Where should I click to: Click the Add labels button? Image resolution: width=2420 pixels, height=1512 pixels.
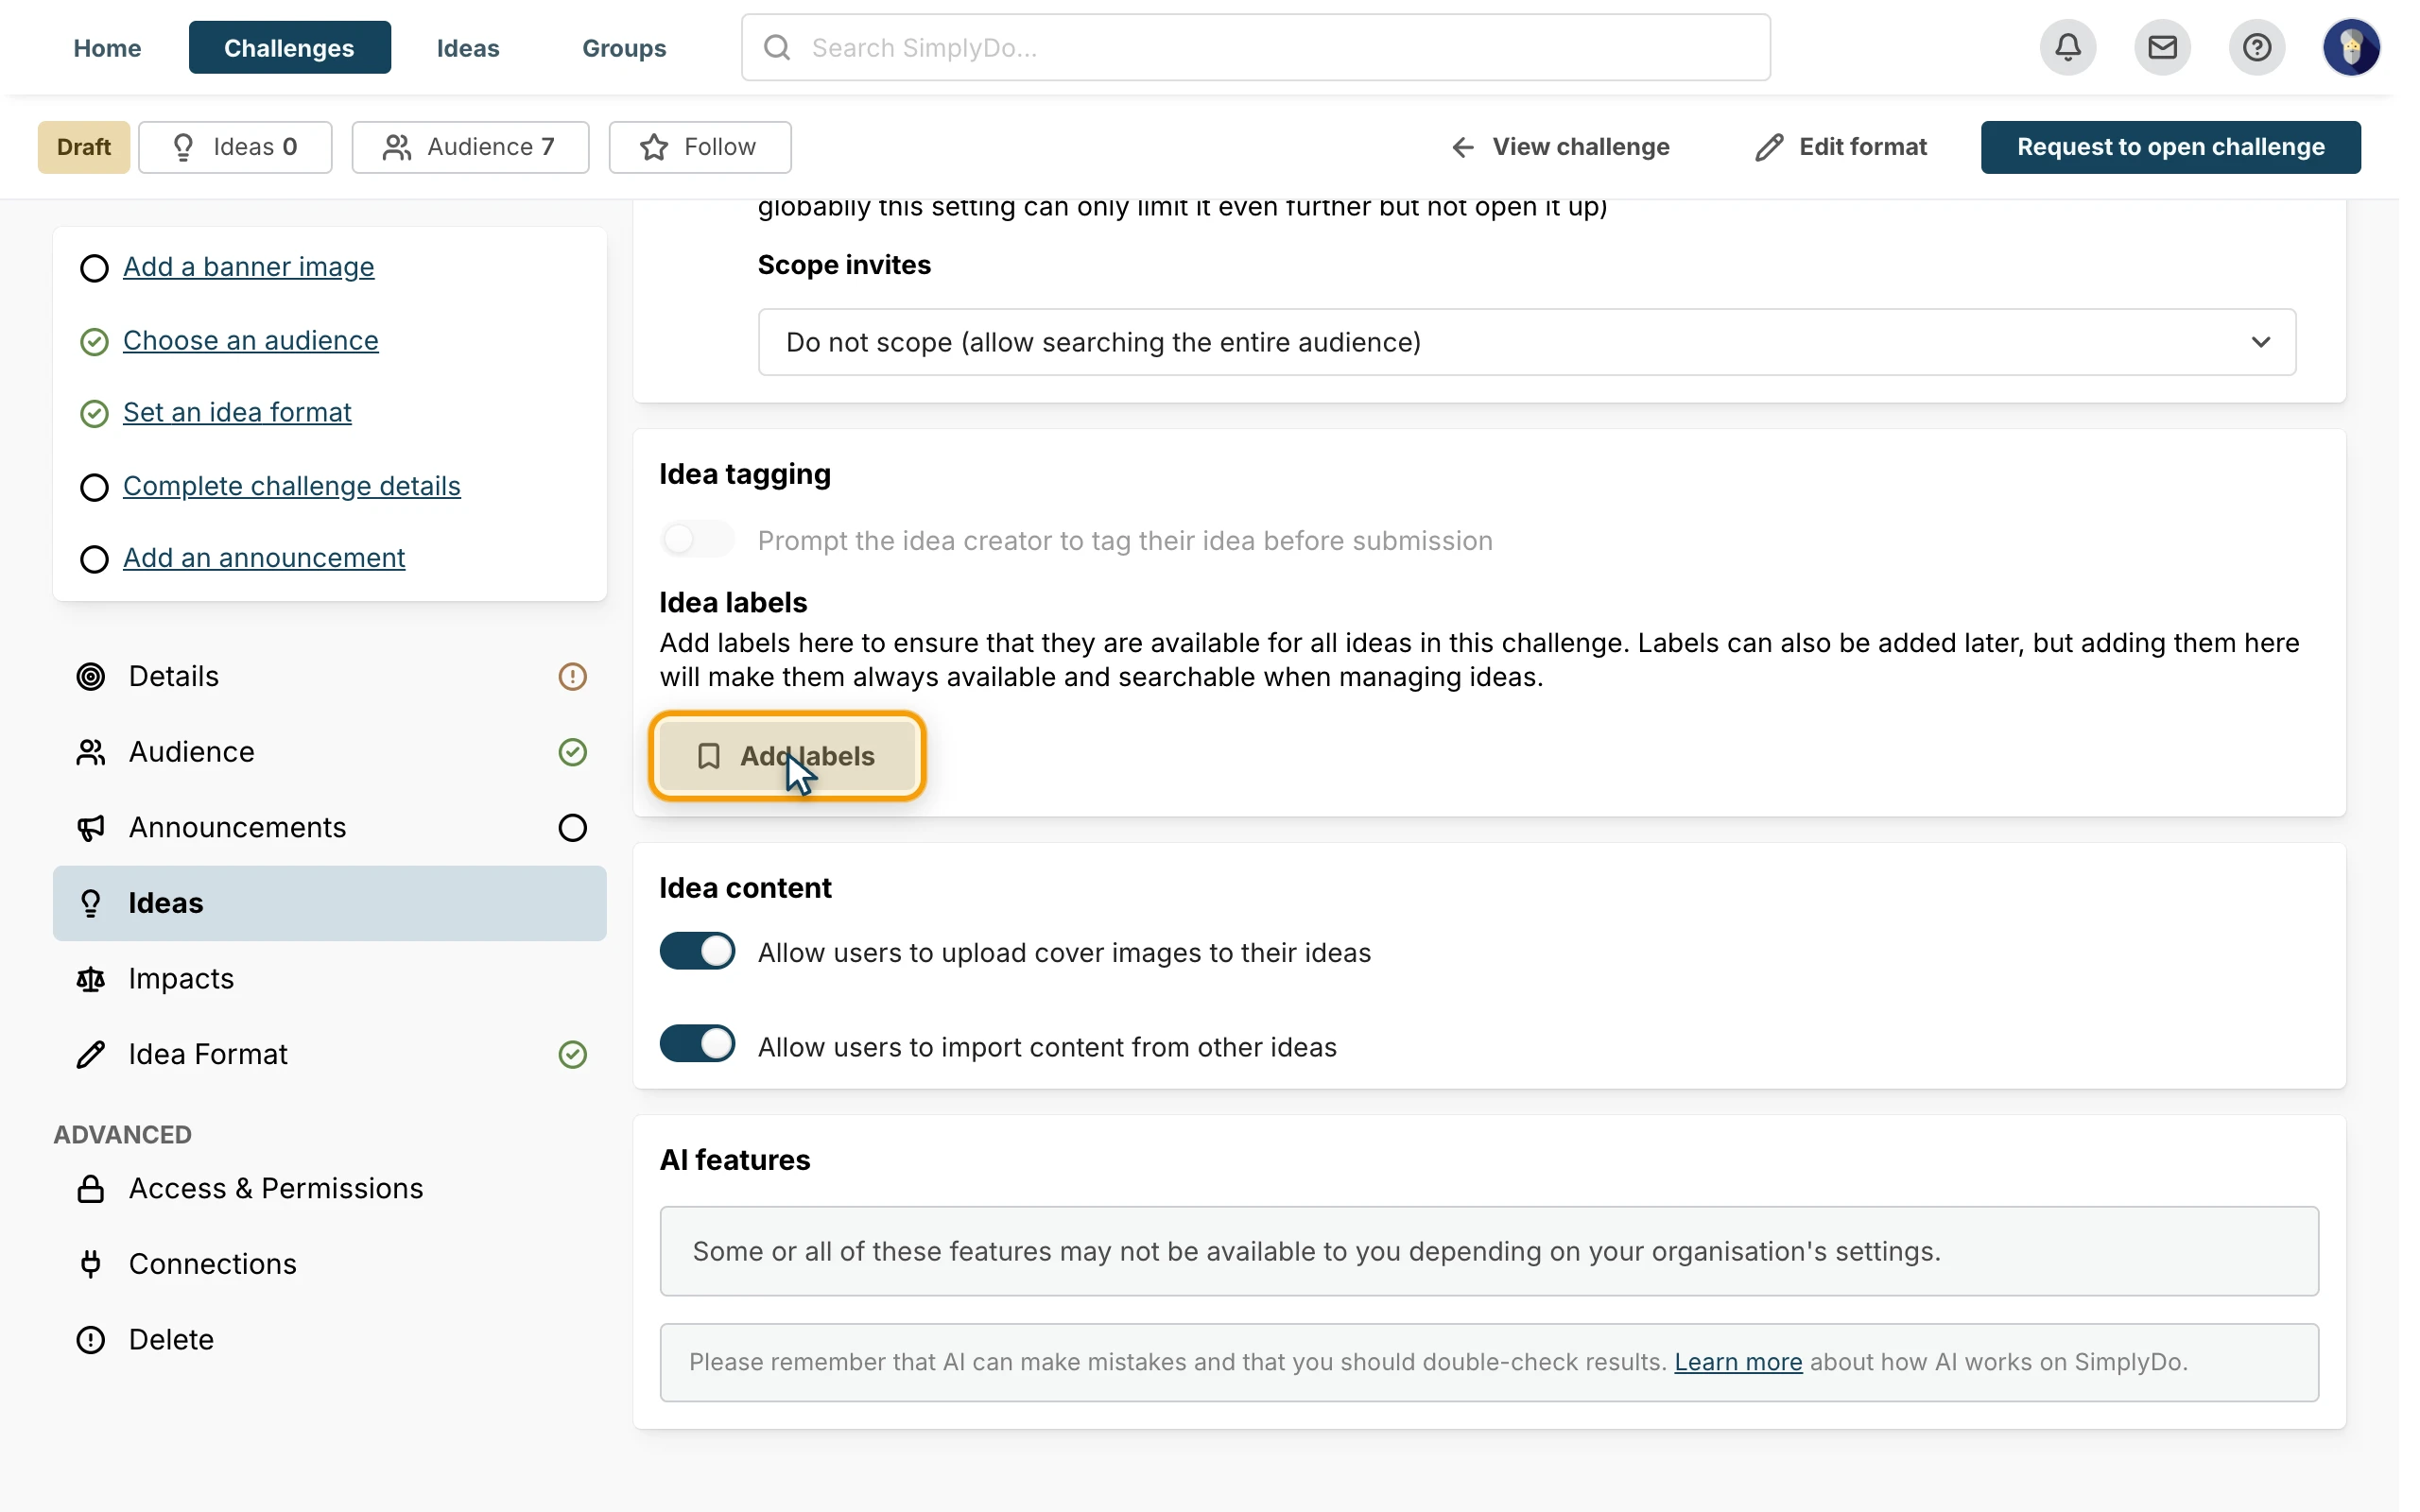tap(787, 756)
